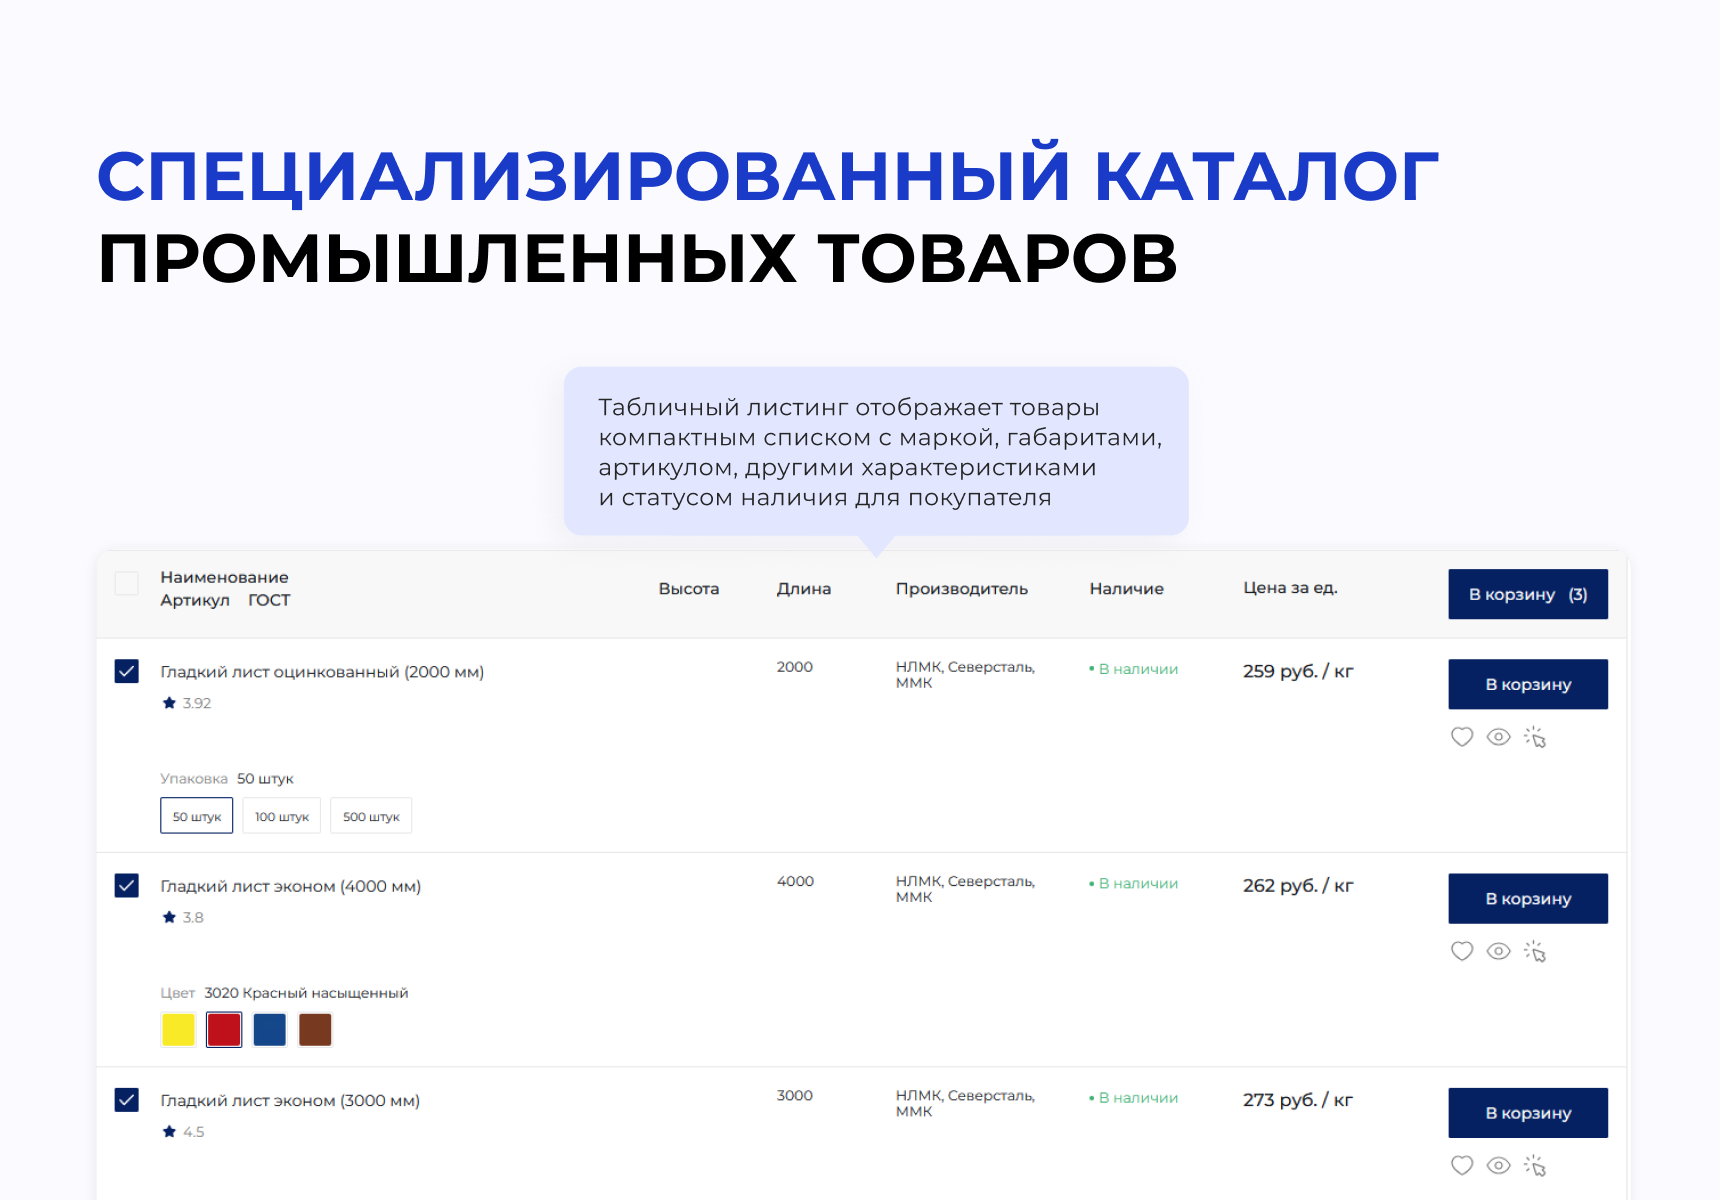Heart icon for Гладкий лист эконом (3000 мм)

click(1462, 1165)
